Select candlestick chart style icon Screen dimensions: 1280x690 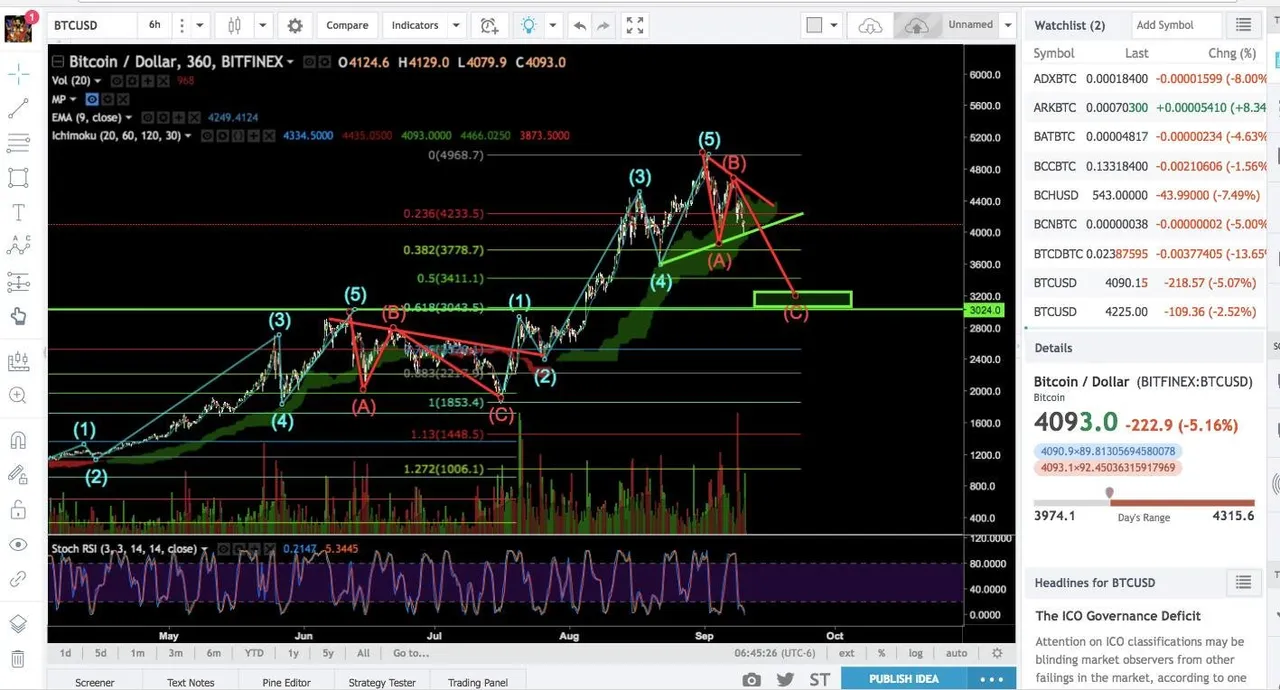pyautogui.click(x=234, y=25)
